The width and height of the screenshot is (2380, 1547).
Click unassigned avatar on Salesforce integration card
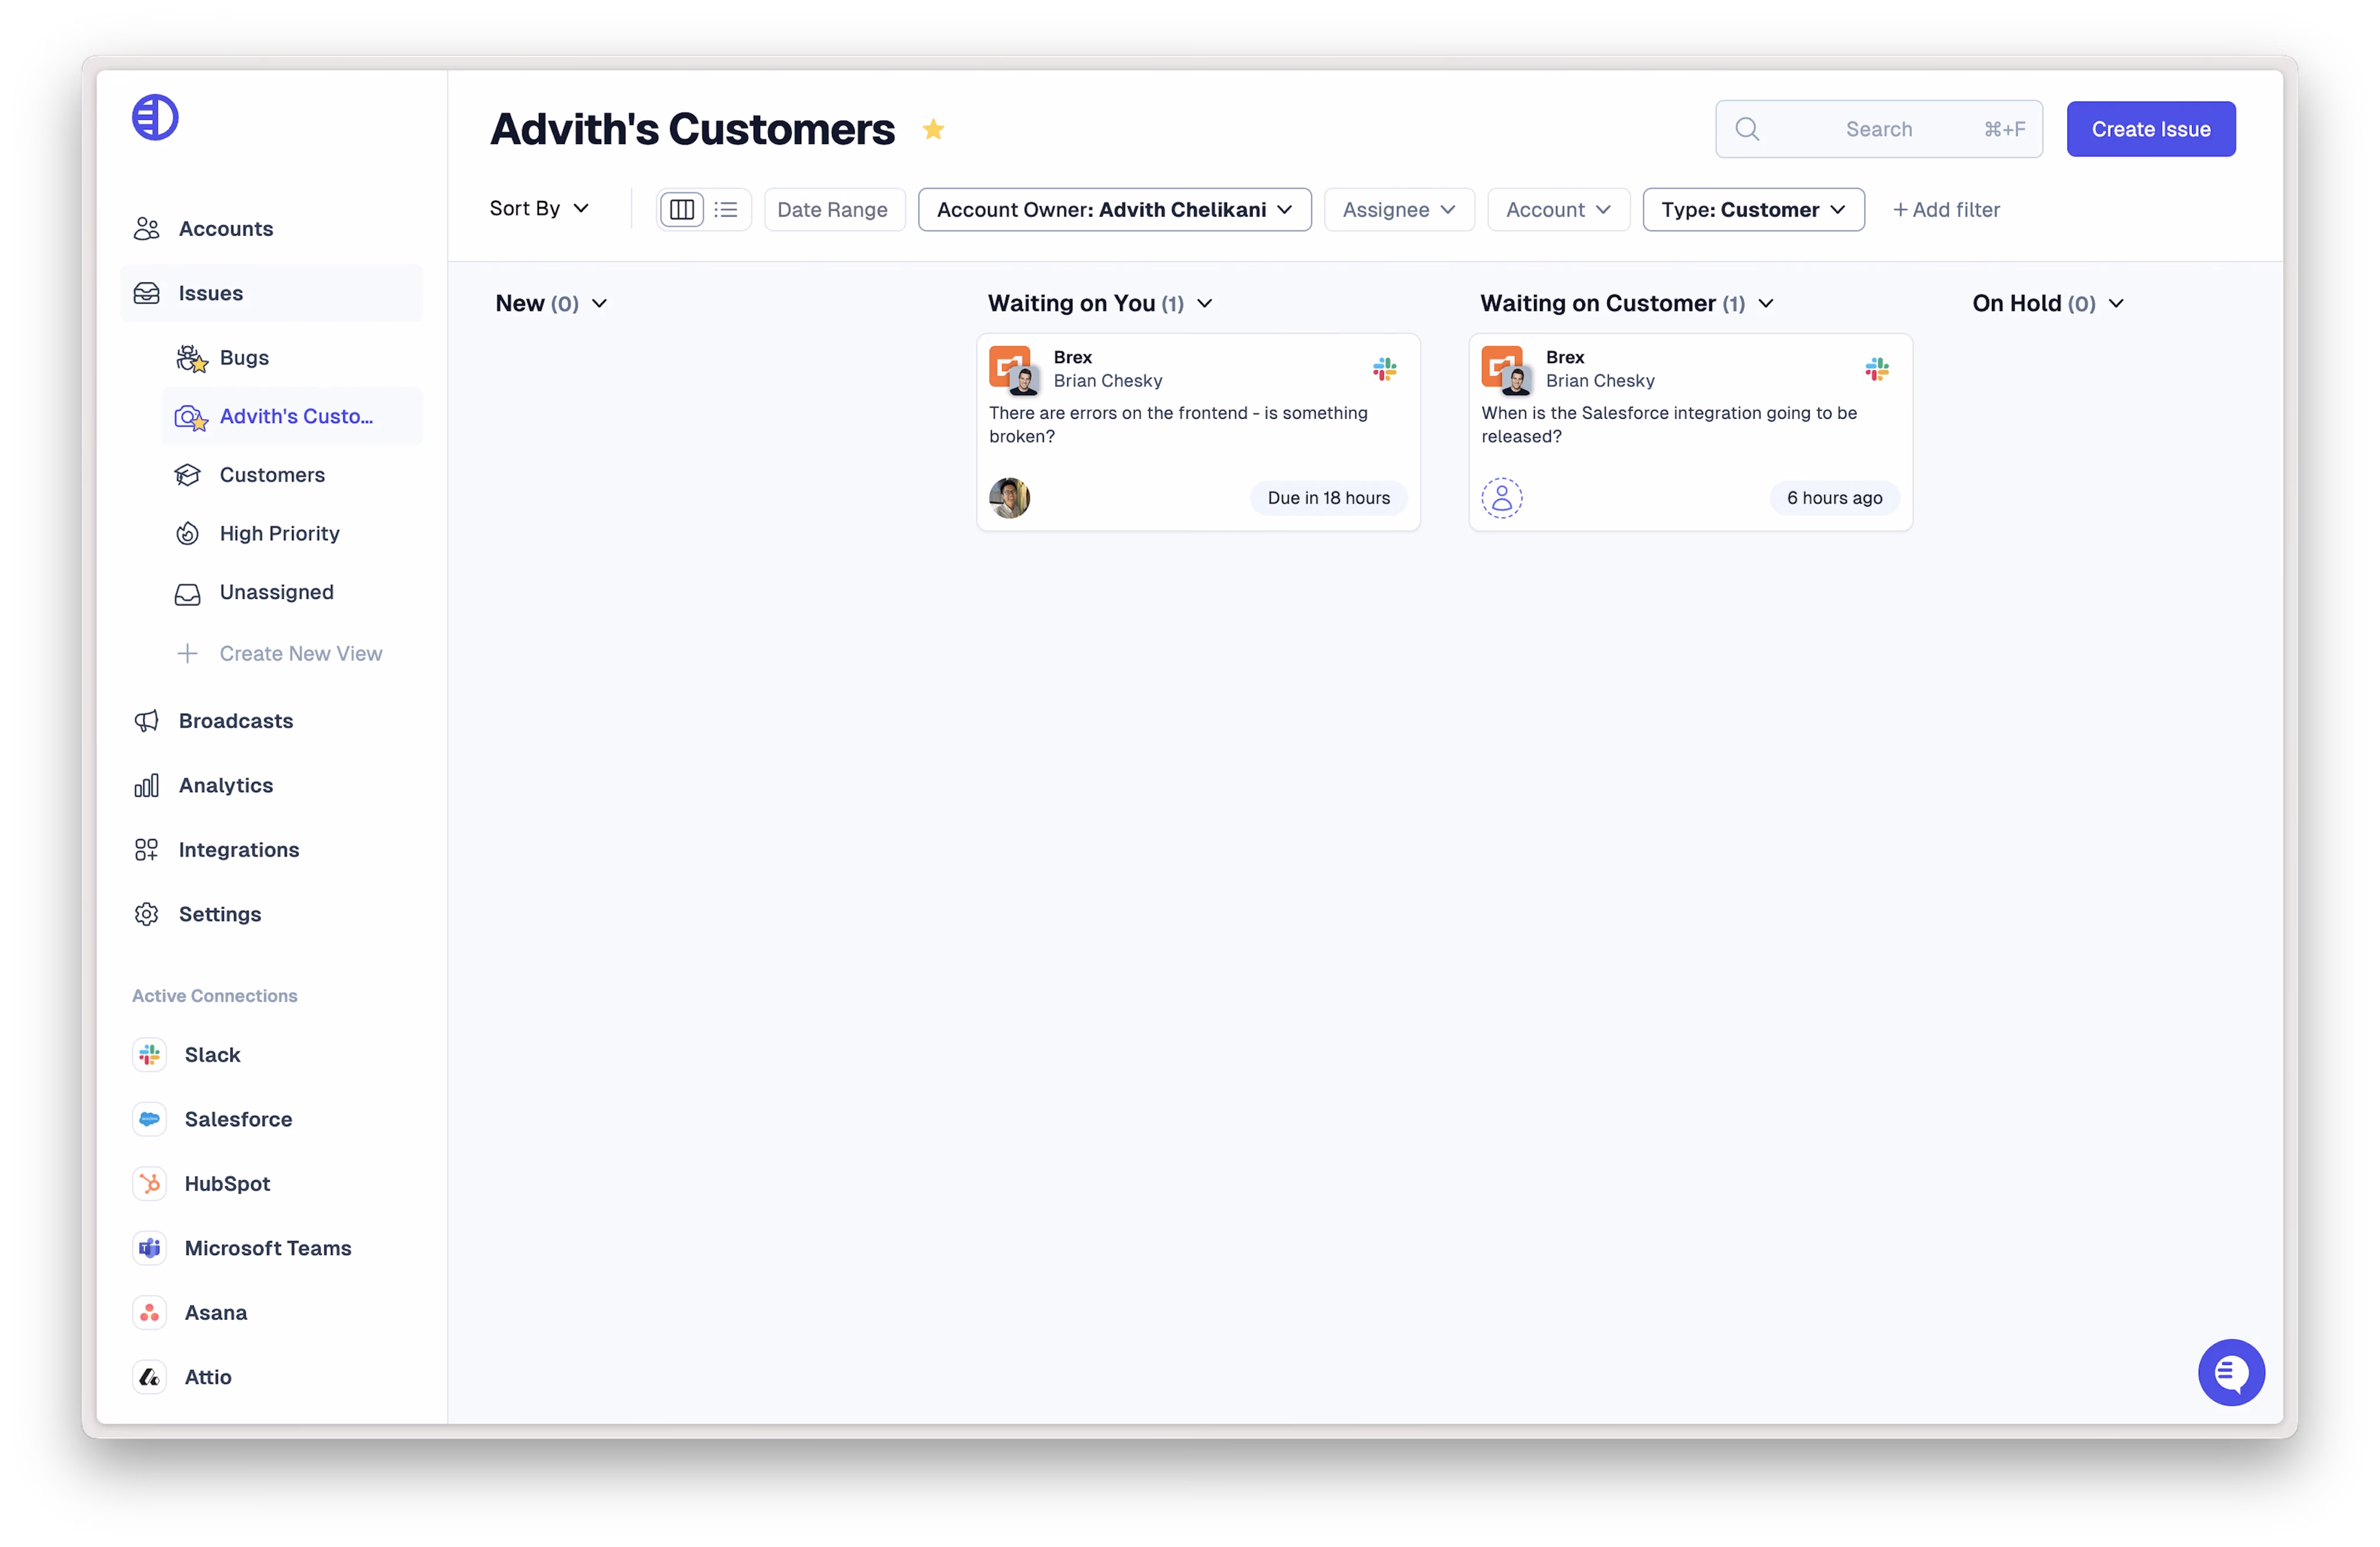coord(1501,498)
